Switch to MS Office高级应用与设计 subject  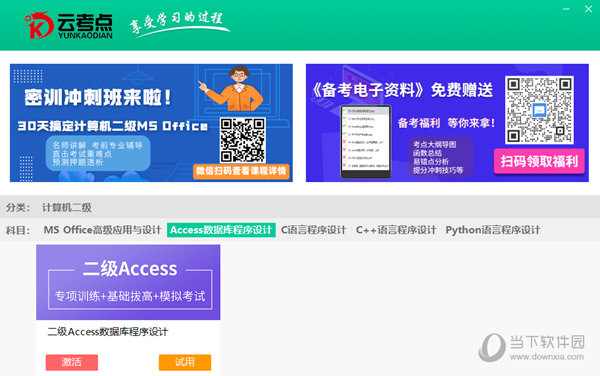click(x=102, y=230)
